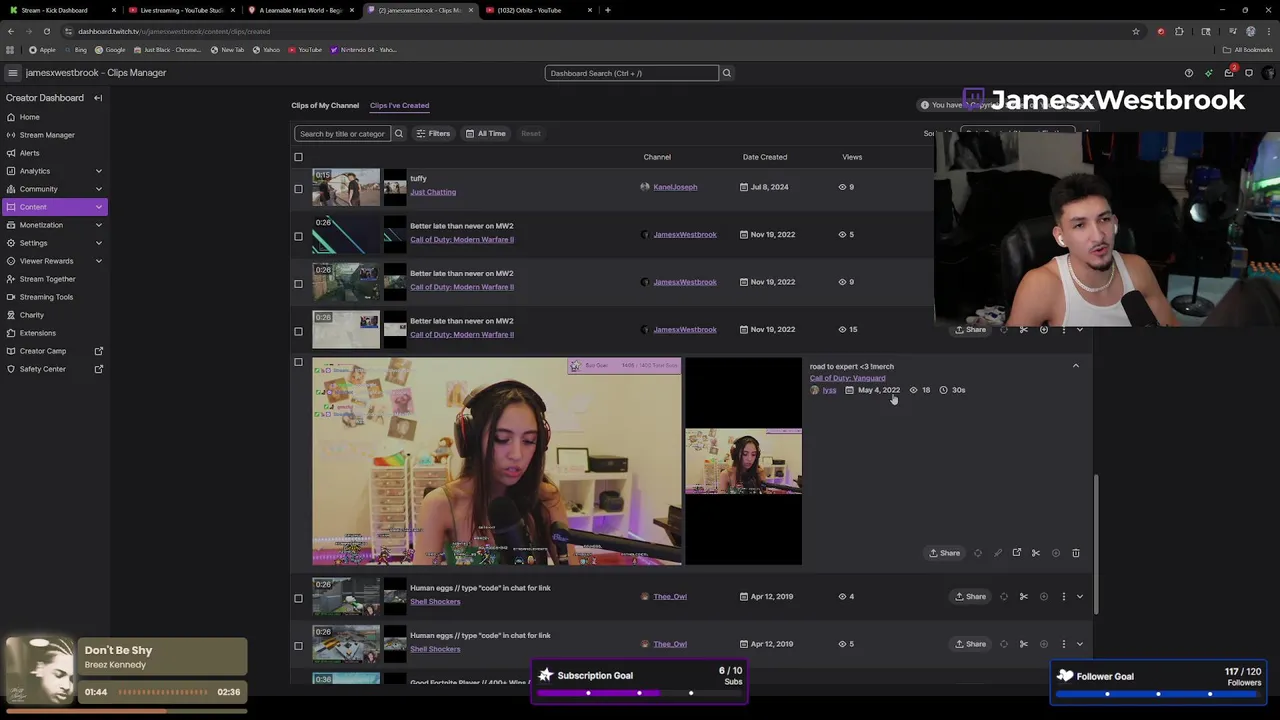Check the Human eggs 5-views clip checkbox
The height and width of the screenshot is (720, 1280).
click(x=298, y=645)
